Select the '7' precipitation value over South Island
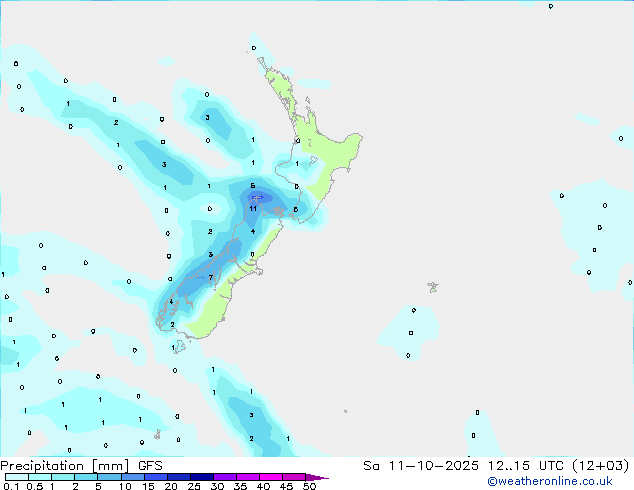This screenshot has height=490, width=634. coord(211,277)
